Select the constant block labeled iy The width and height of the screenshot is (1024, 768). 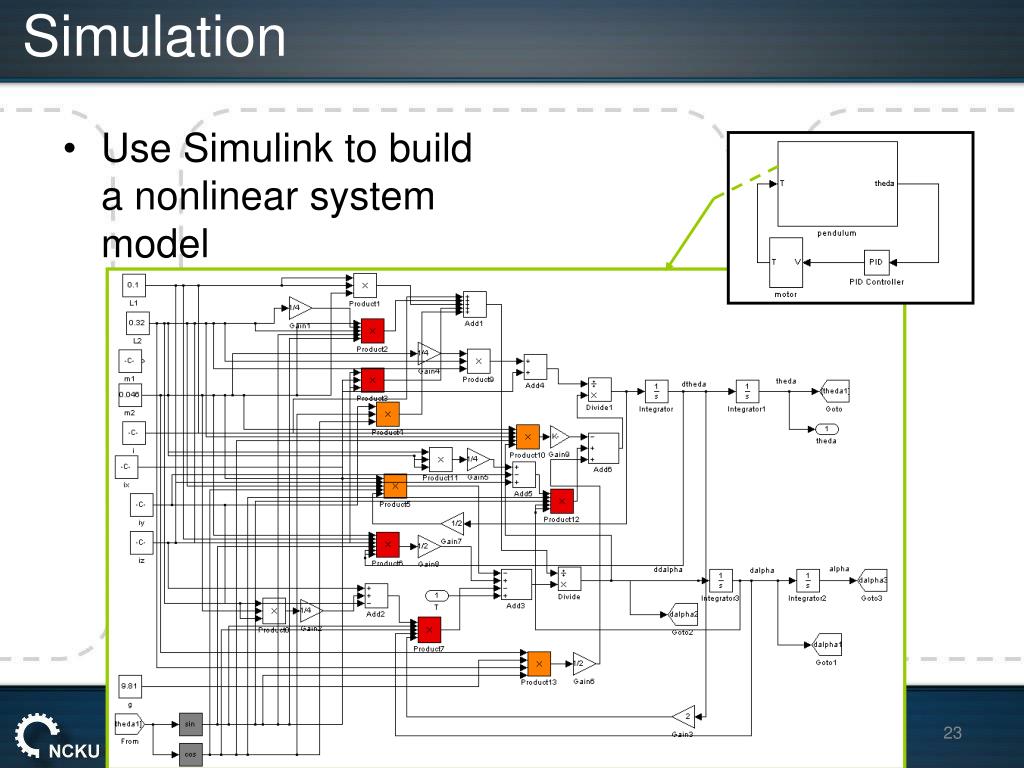(x=141, y=505)
